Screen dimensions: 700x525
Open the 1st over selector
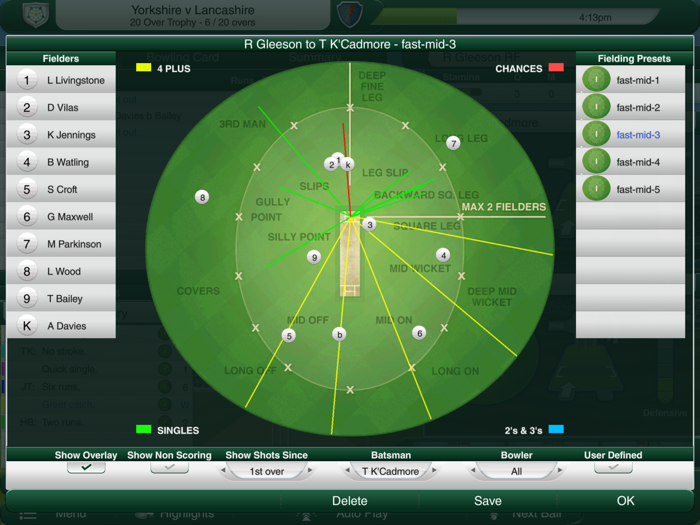pos(267,471)
